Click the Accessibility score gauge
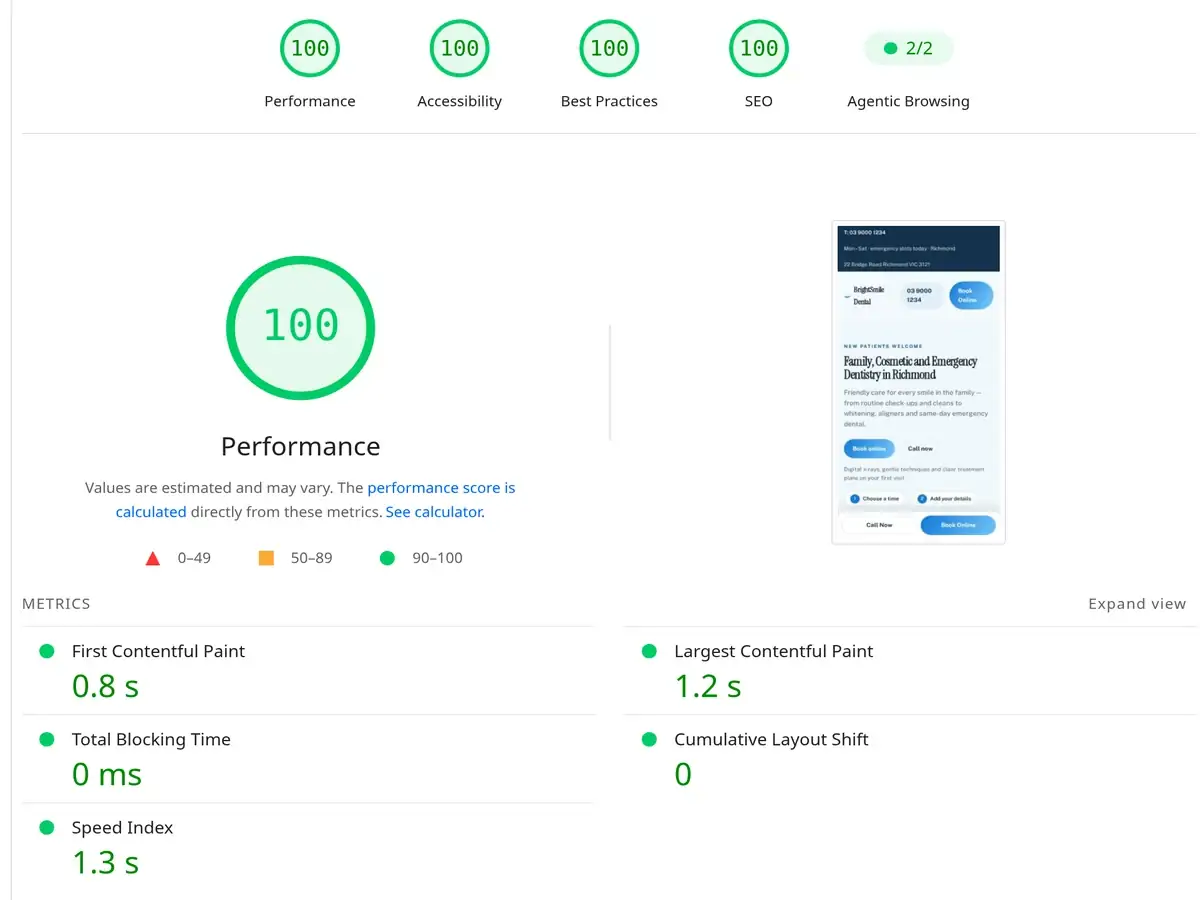Screen dimensions: 1200x900 (x=460, y=48)
